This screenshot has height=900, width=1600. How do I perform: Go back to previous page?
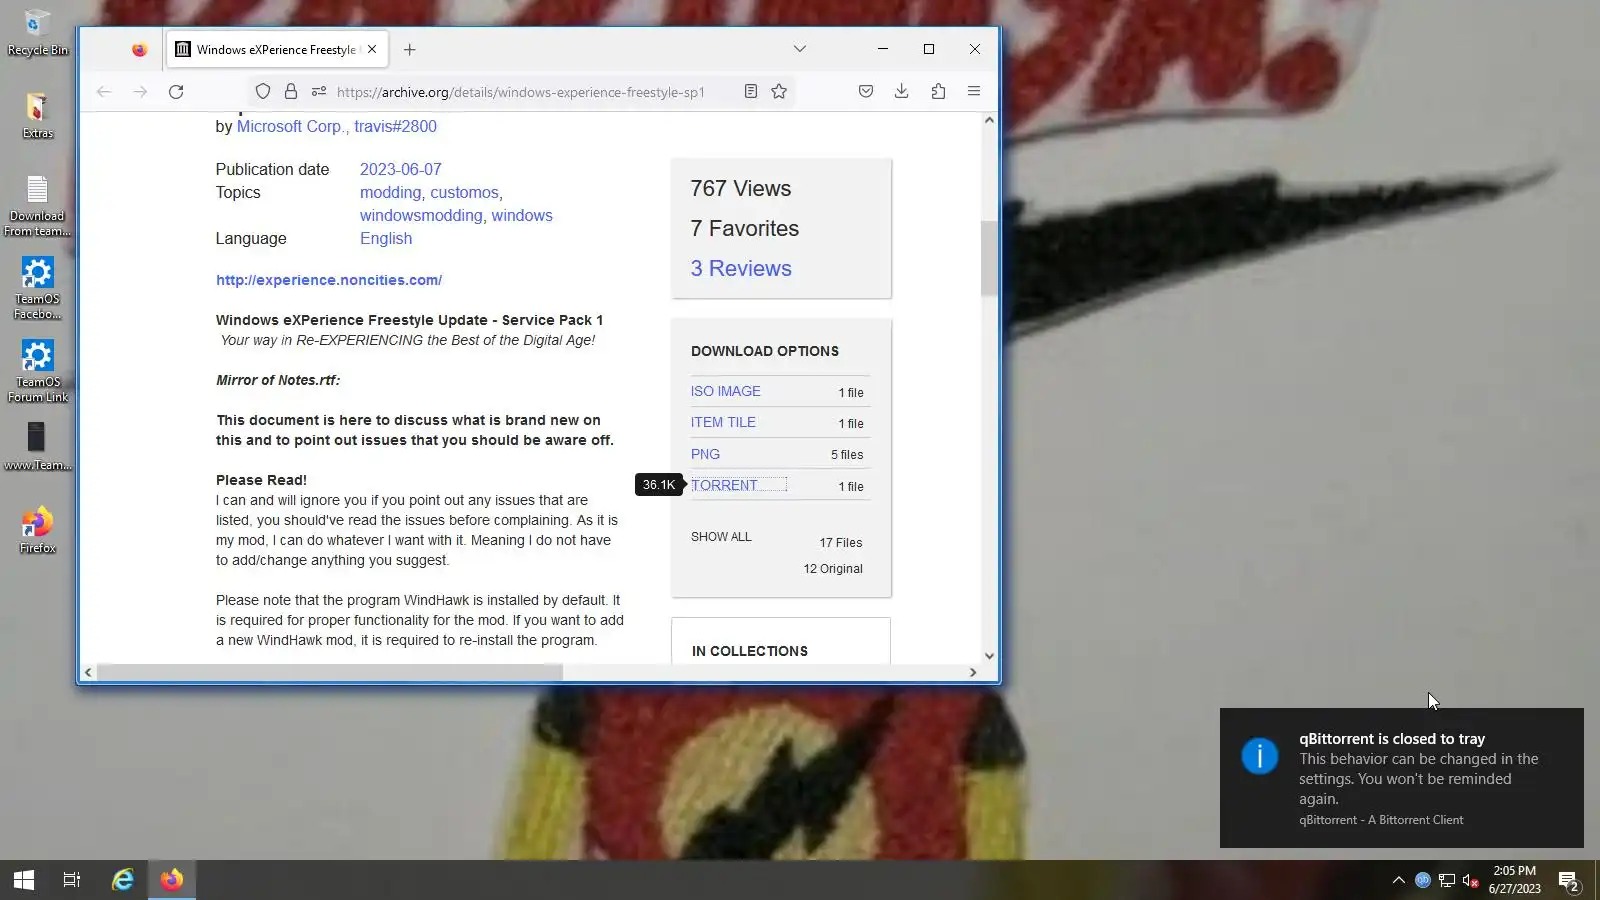[104, 92]
